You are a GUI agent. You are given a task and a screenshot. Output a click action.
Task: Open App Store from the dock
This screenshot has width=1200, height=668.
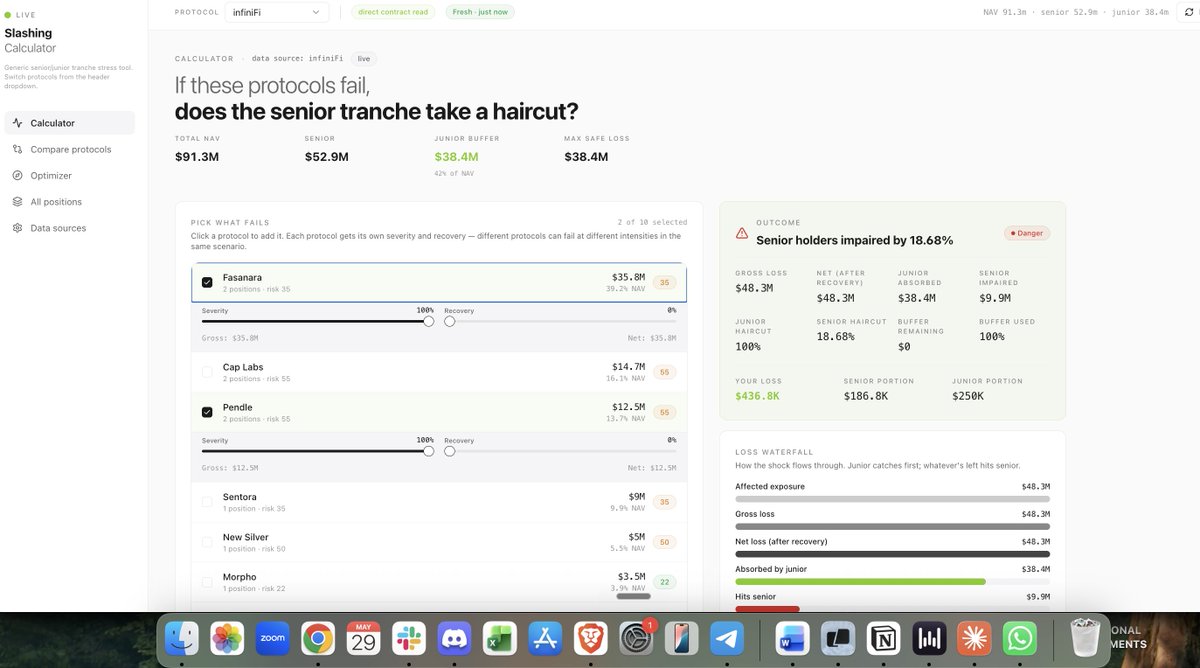545,639
